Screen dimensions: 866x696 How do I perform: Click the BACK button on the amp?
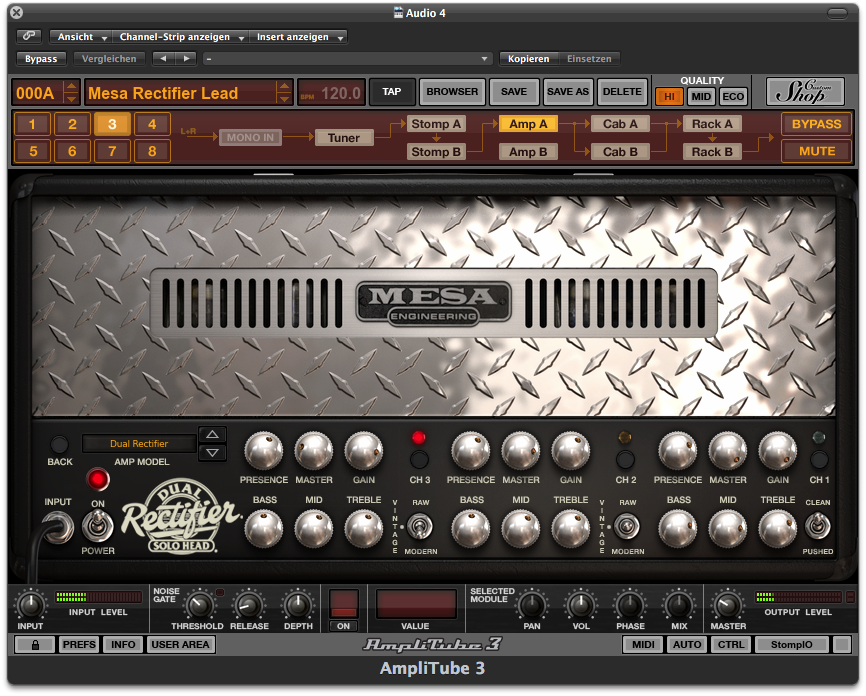60,445
